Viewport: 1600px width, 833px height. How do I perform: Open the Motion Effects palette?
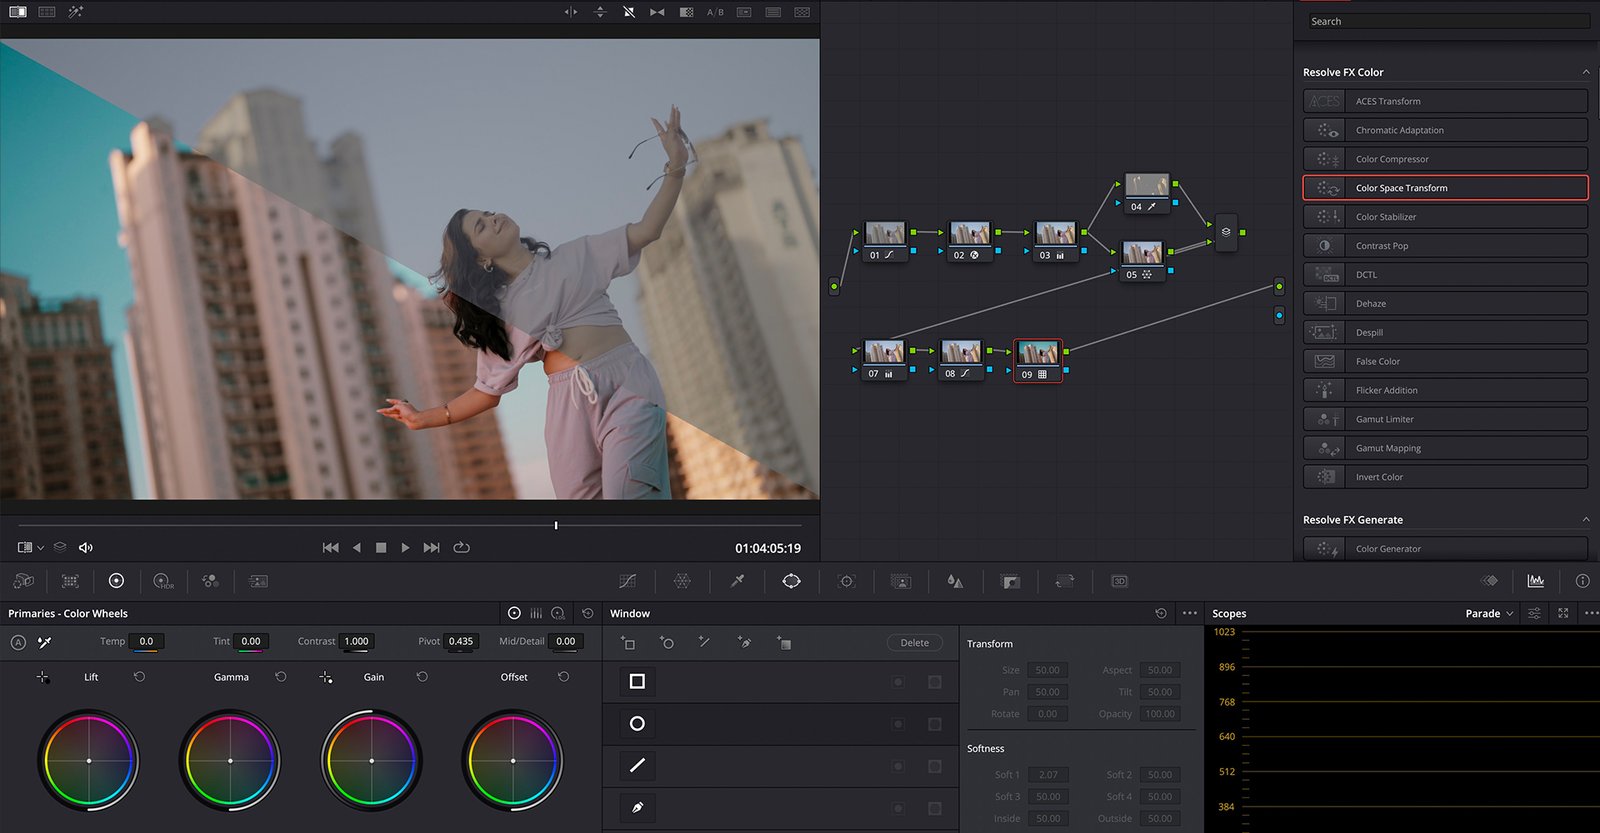(258, 581)
